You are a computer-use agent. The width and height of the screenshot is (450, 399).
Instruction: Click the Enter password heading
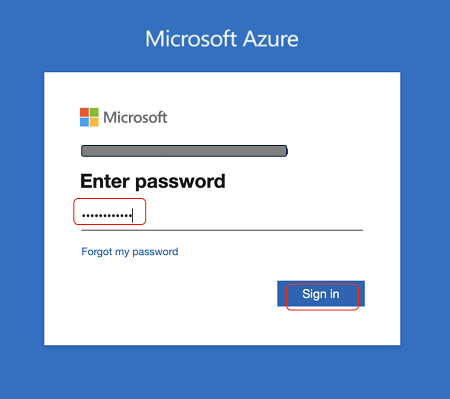click(153, 182)
